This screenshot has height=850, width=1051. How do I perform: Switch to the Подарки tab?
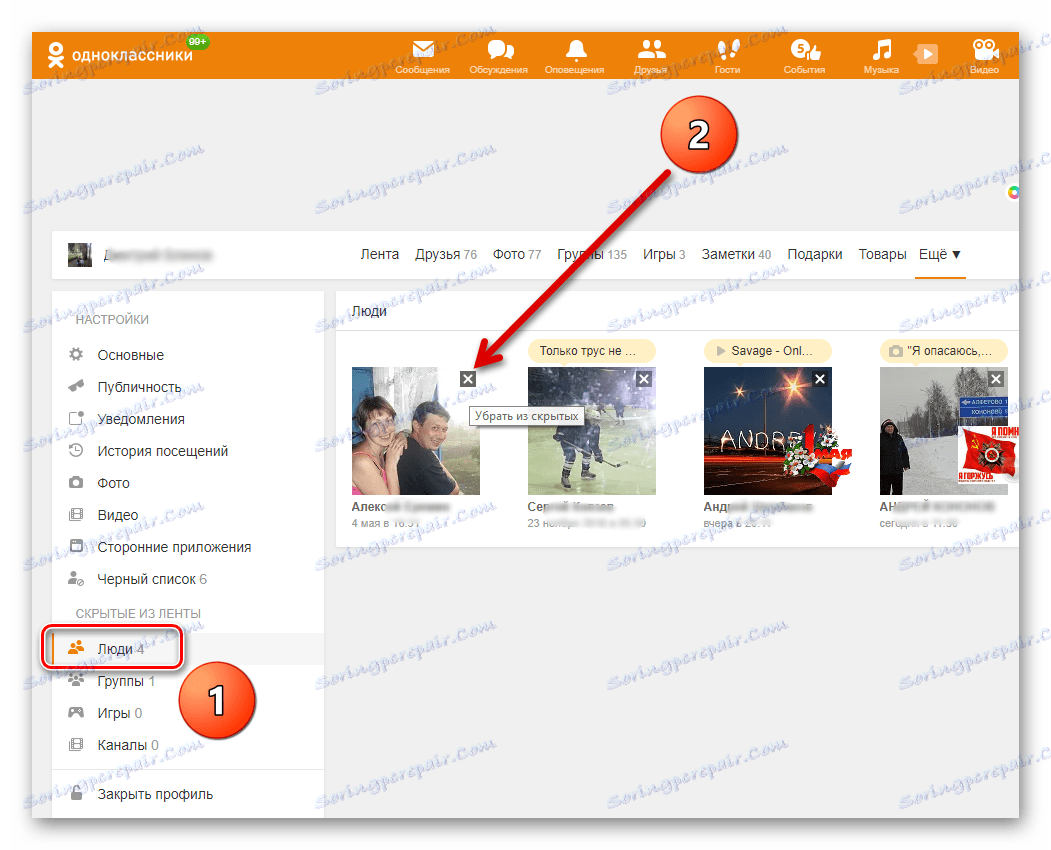(814, 255)
